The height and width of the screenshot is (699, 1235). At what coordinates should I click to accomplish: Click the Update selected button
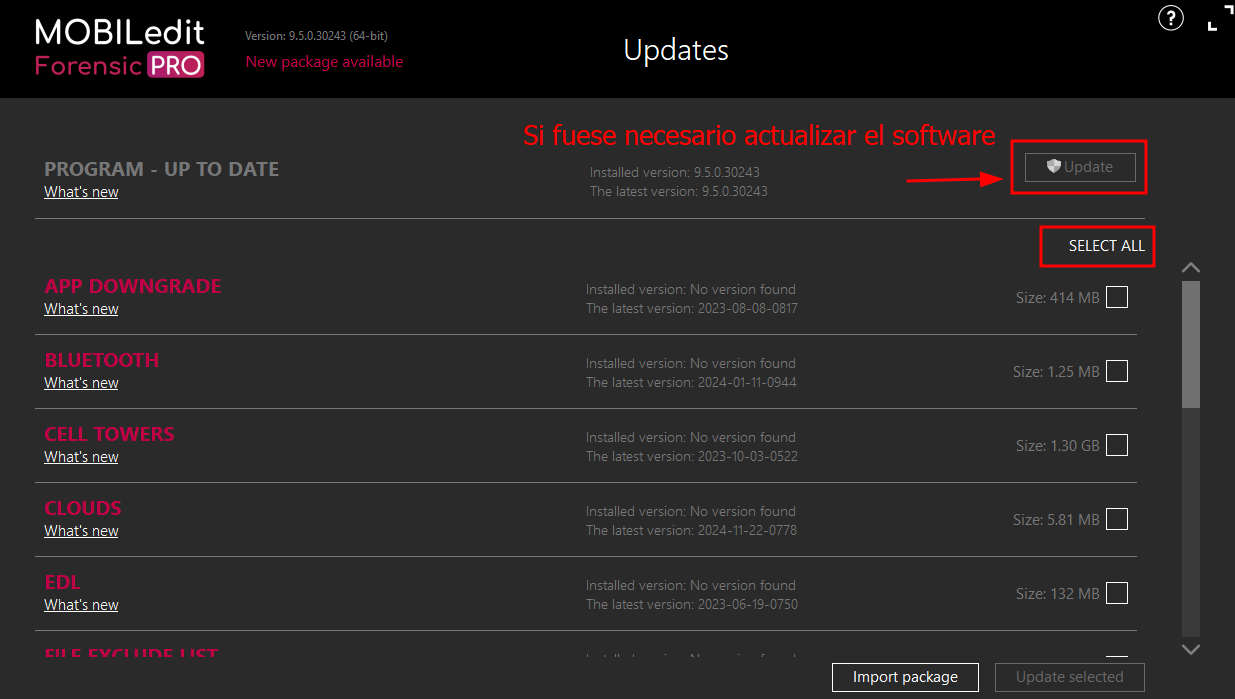tap(1070, 677)
